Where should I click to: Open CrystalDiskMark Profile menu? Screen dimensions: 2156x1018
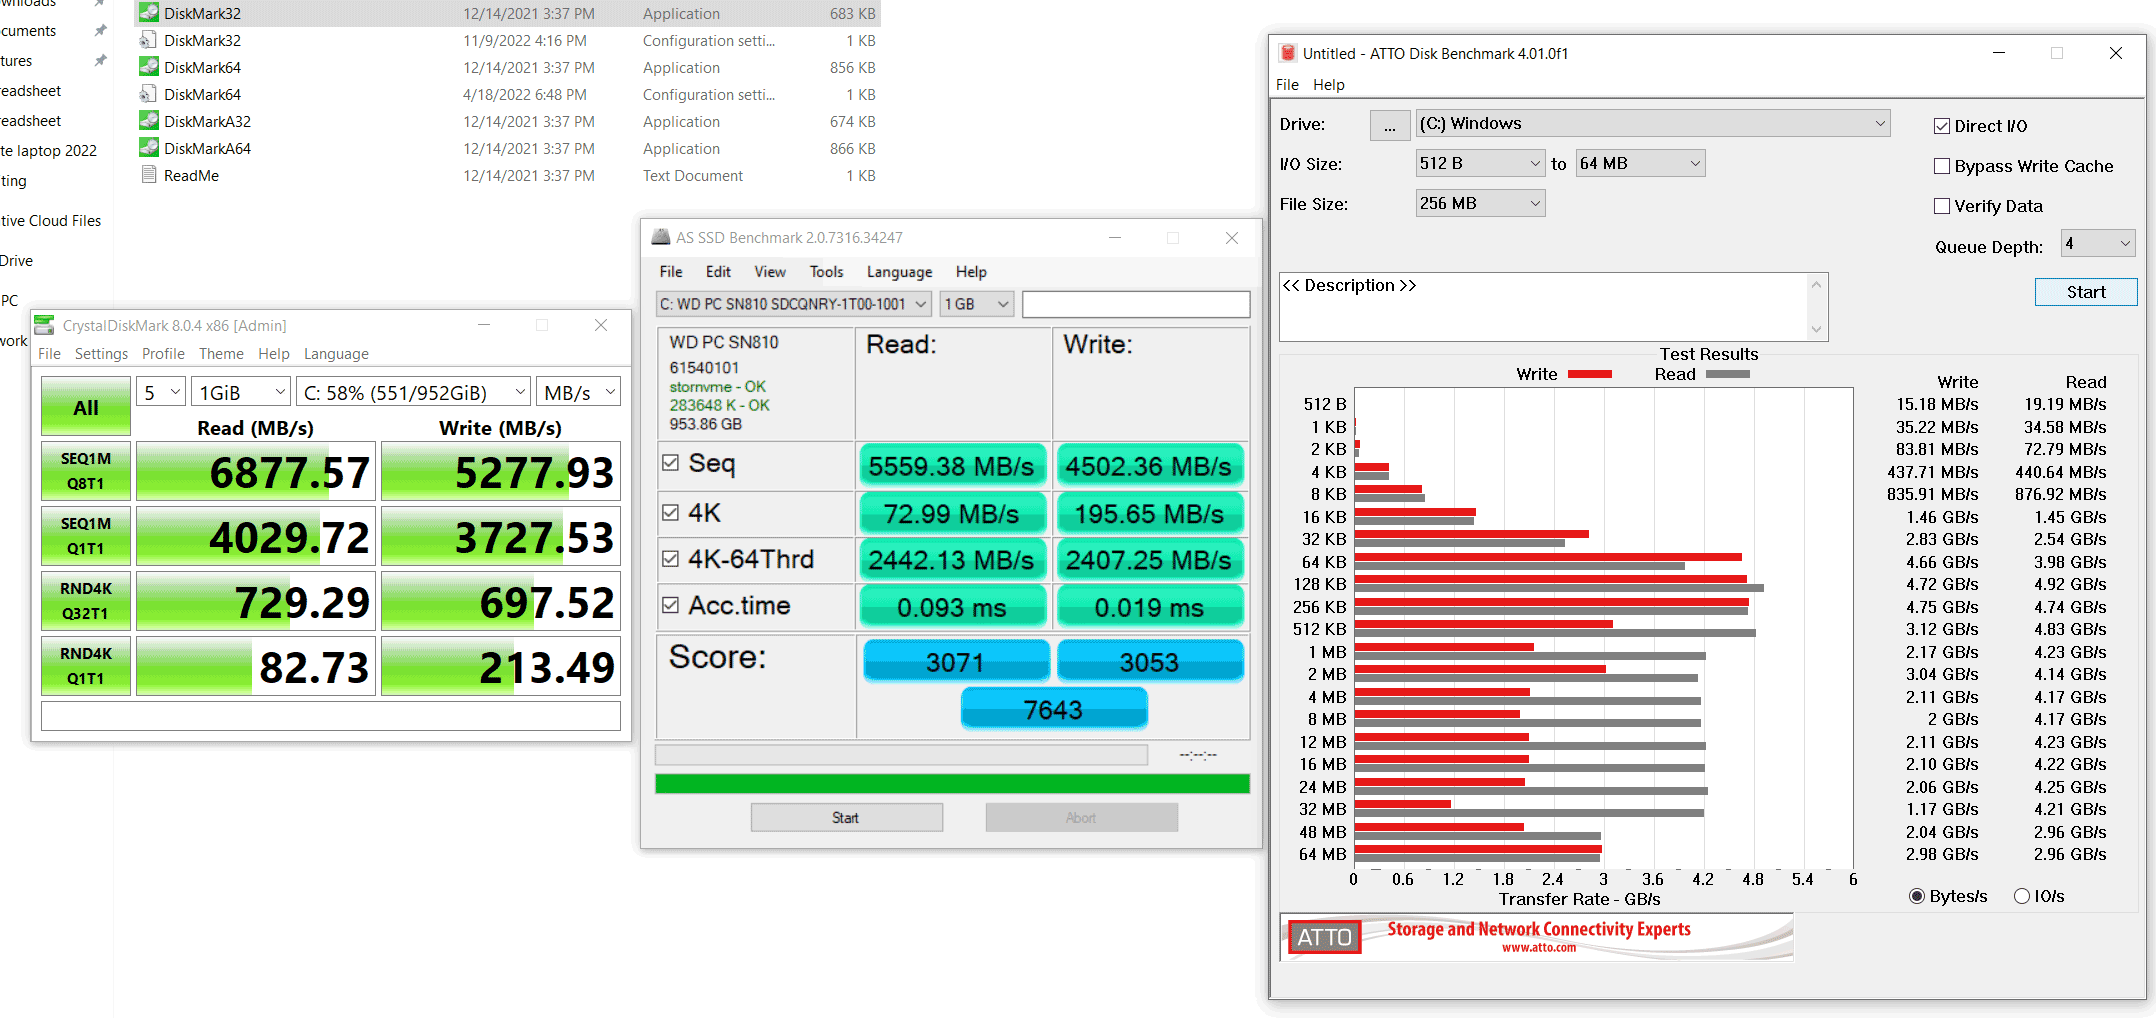(x=163, y=354)
